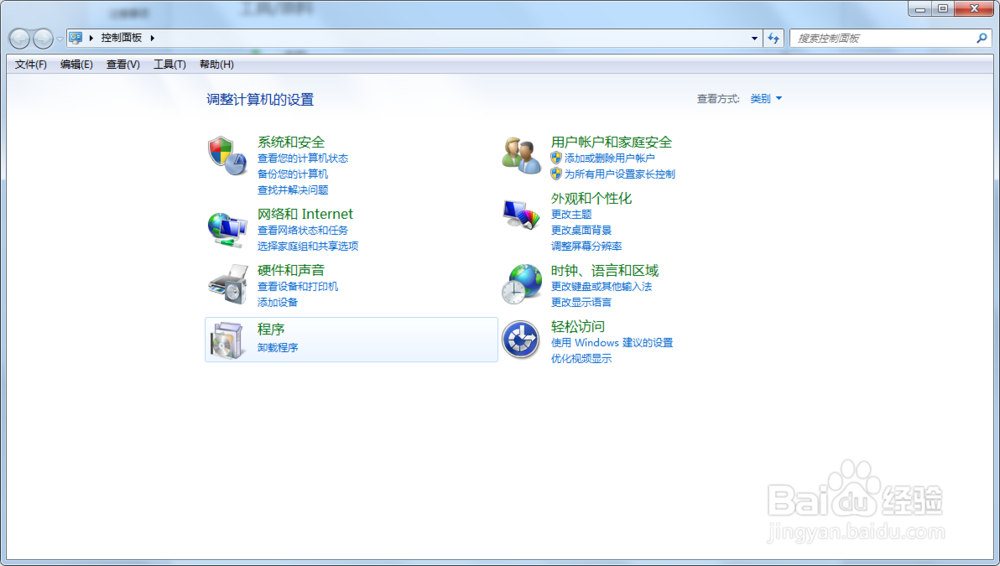Click 选择家庭组和共享选项 link
This screenshot has height=566, width=1000.
[308, 246]
